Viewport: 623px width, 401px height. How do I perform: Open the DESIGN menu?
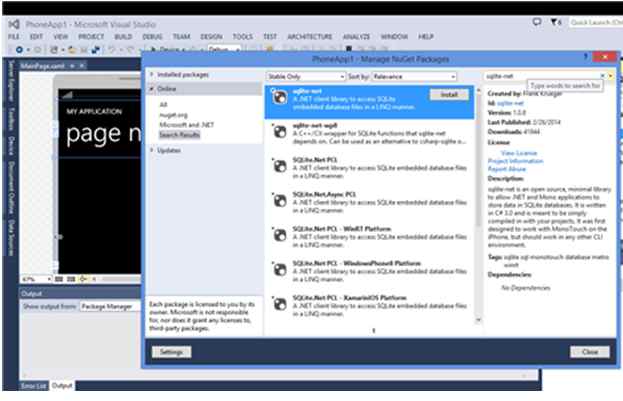[x=211, y=36]
